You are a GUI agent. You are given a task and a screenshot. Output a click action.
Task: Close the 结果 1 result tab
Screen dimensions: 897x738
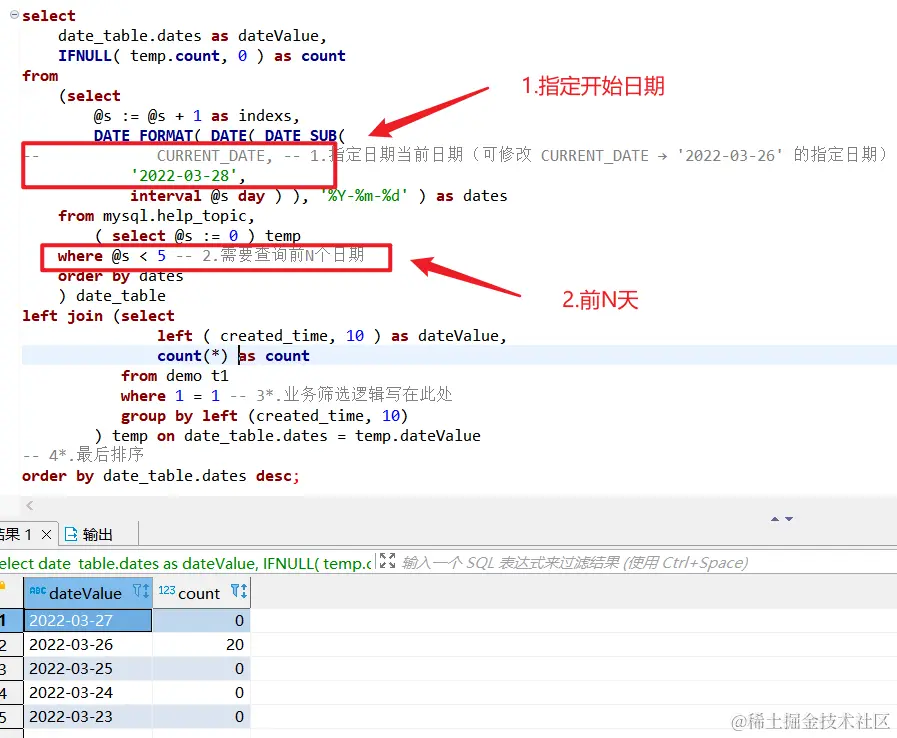(46, 534)
